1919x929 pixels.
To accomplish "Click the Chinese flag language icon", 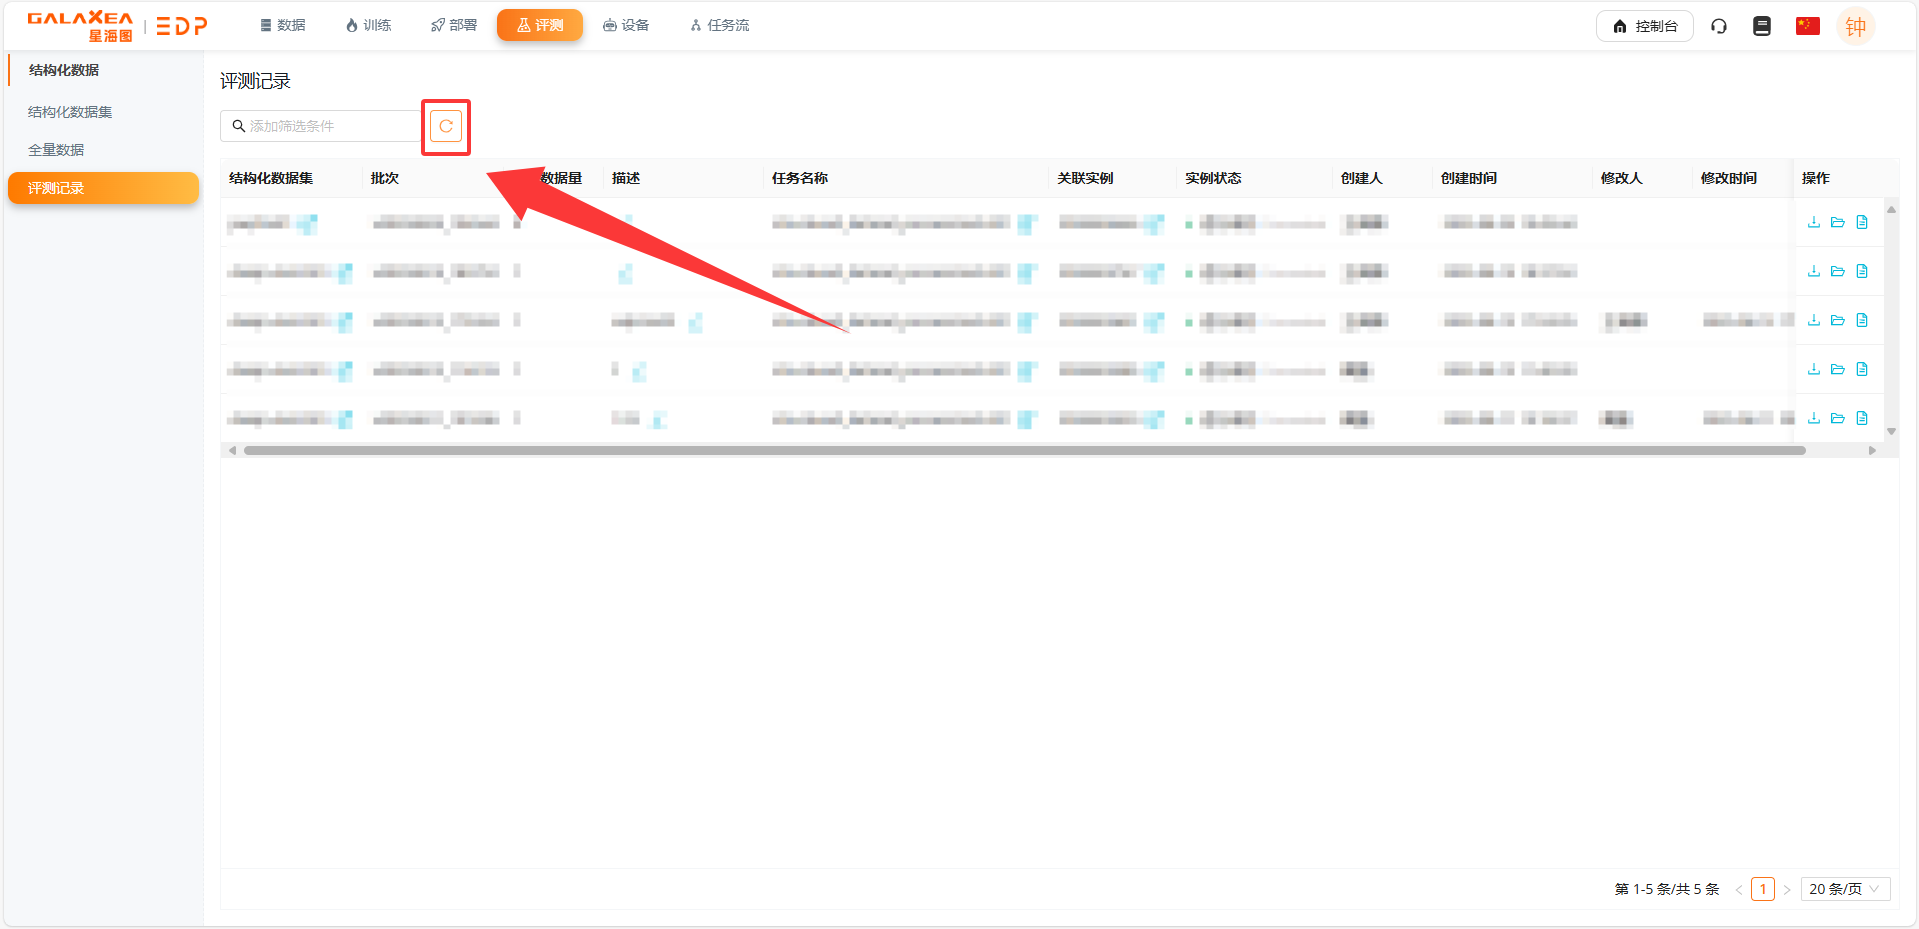I will [x=1807, y=26].
